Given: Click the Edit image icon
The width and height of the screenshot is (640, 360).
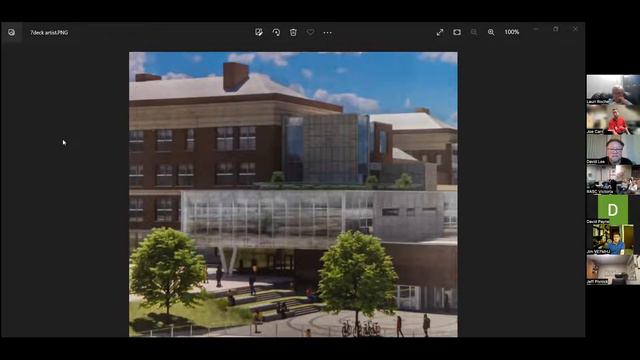Looking at the screenshot, I should (259, 32).
